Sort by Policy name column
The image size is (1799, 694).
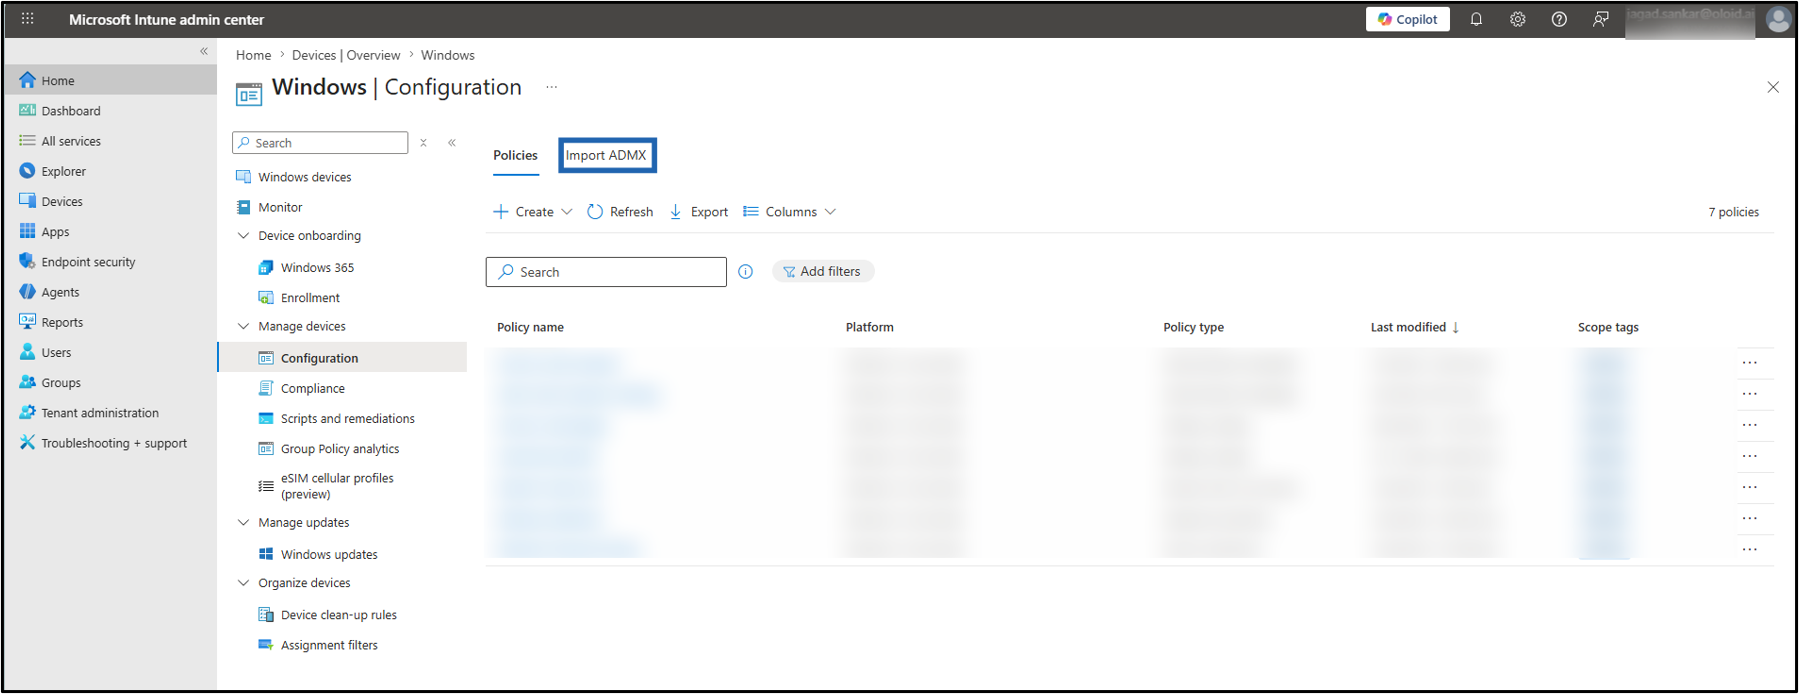[x=530, y=327]
